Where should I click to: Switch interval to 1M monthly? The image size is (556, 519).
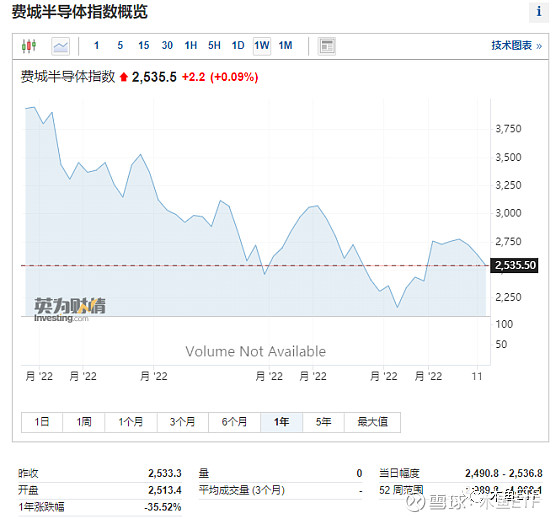285,45
